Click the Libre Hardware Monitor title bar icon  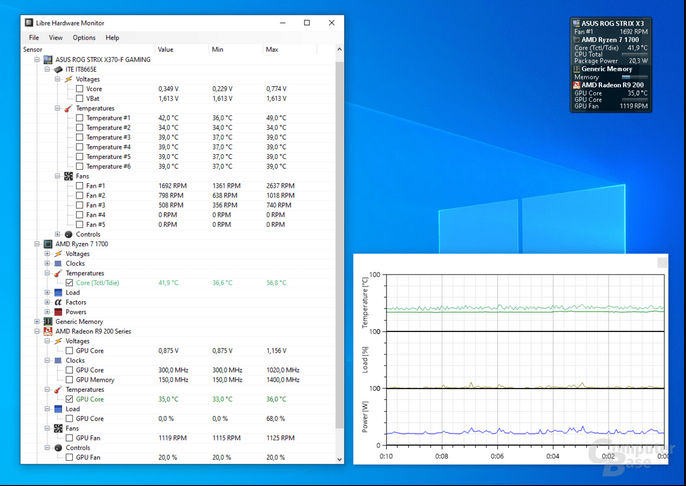point(29,23)
